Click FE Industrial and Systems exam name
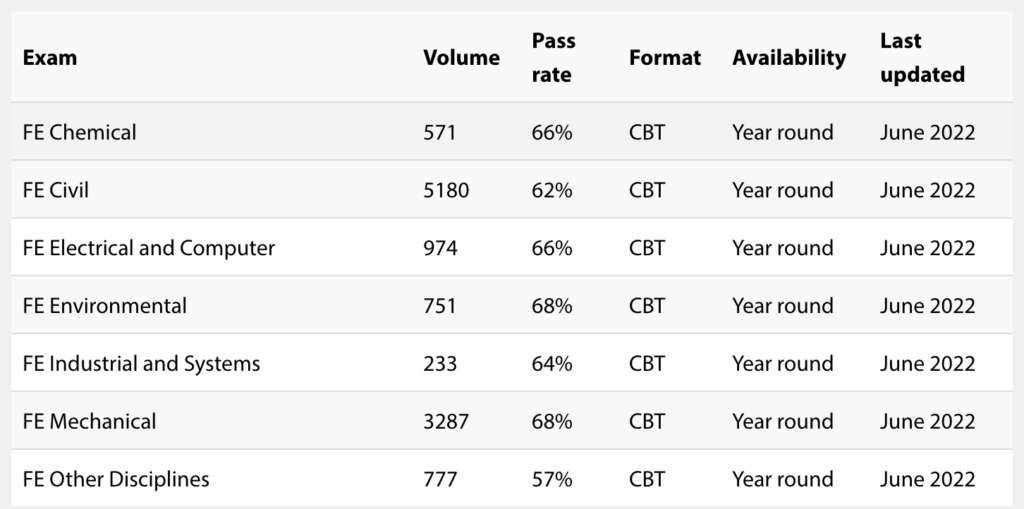This screenshot has width=1024, height=509. [x=141, y=364]
